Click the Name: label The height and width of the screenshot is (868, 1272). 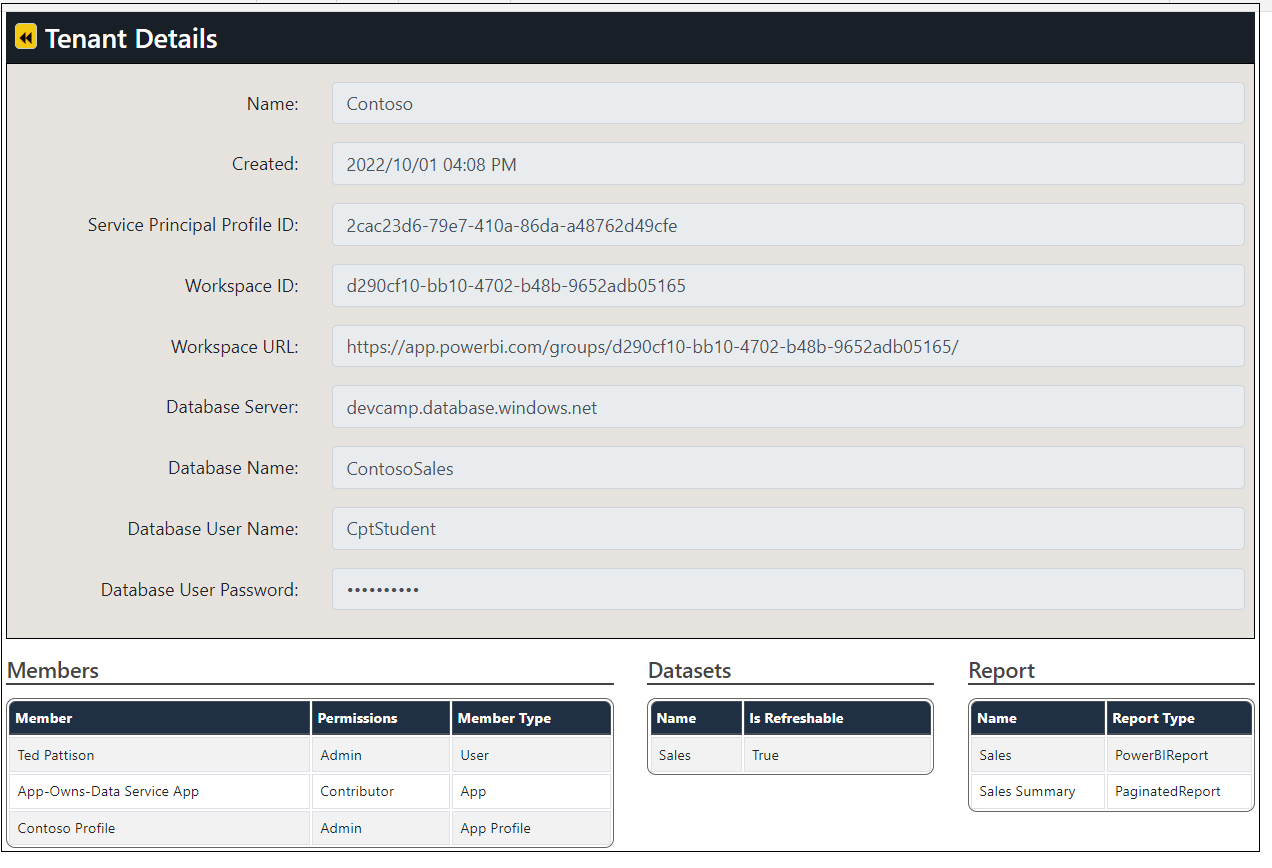point(272,103)
